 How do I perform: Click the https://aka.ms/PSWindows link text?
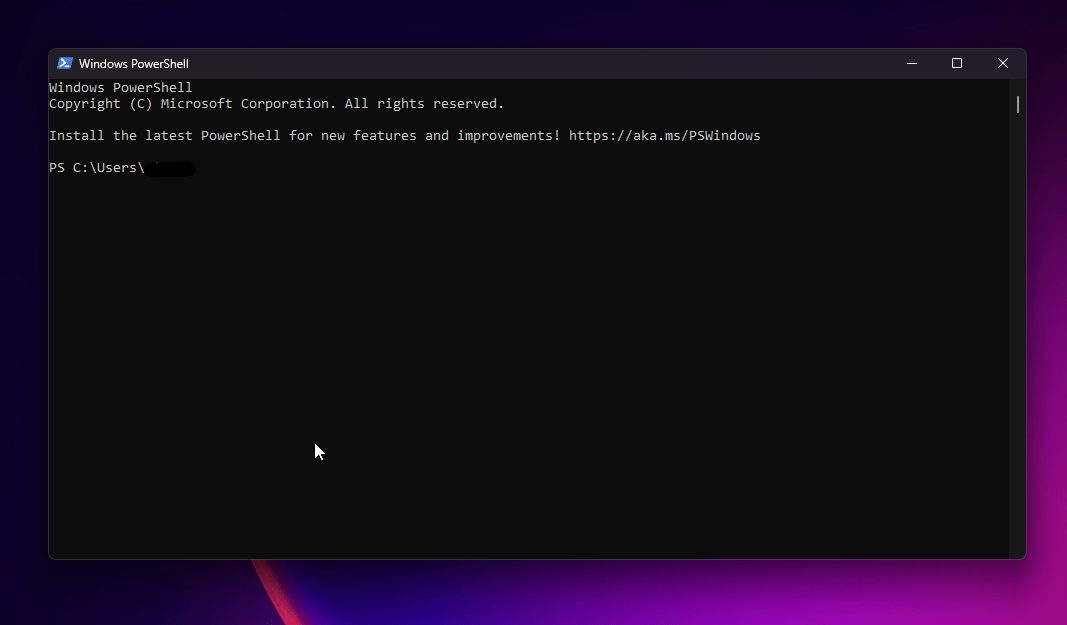pos(664,135)
